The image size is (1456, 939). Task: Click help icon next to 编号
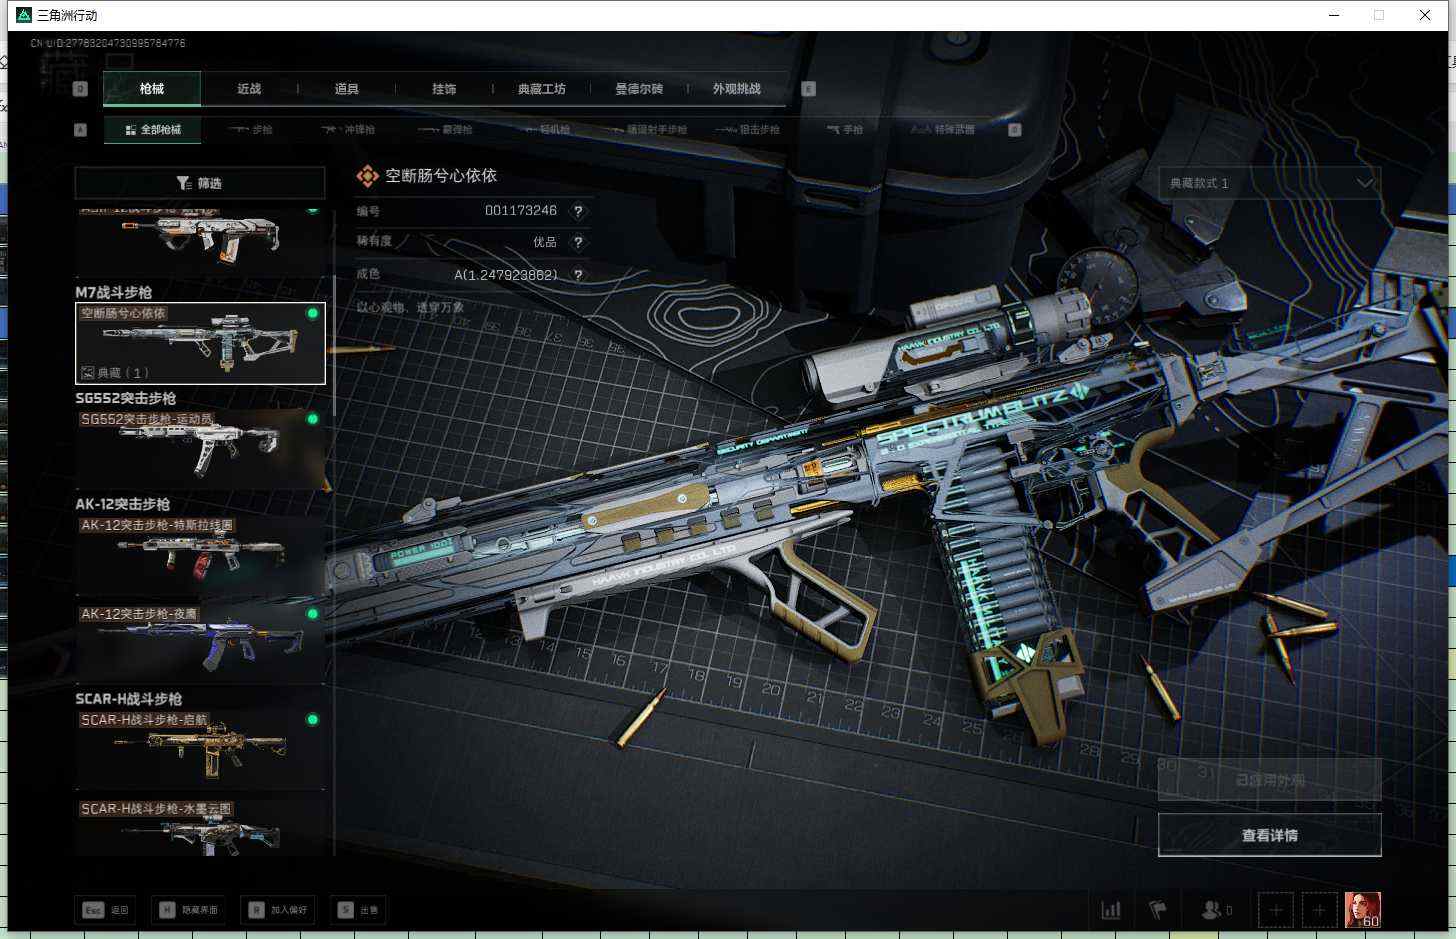tap(578, 211)
